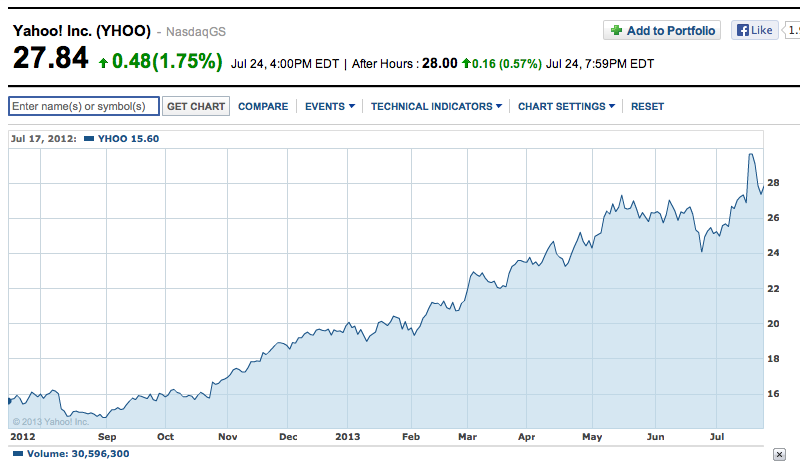The width and height of the screenshot is (800, 463).
Task: Open the COMPARE option
Action: click(263, 107)
